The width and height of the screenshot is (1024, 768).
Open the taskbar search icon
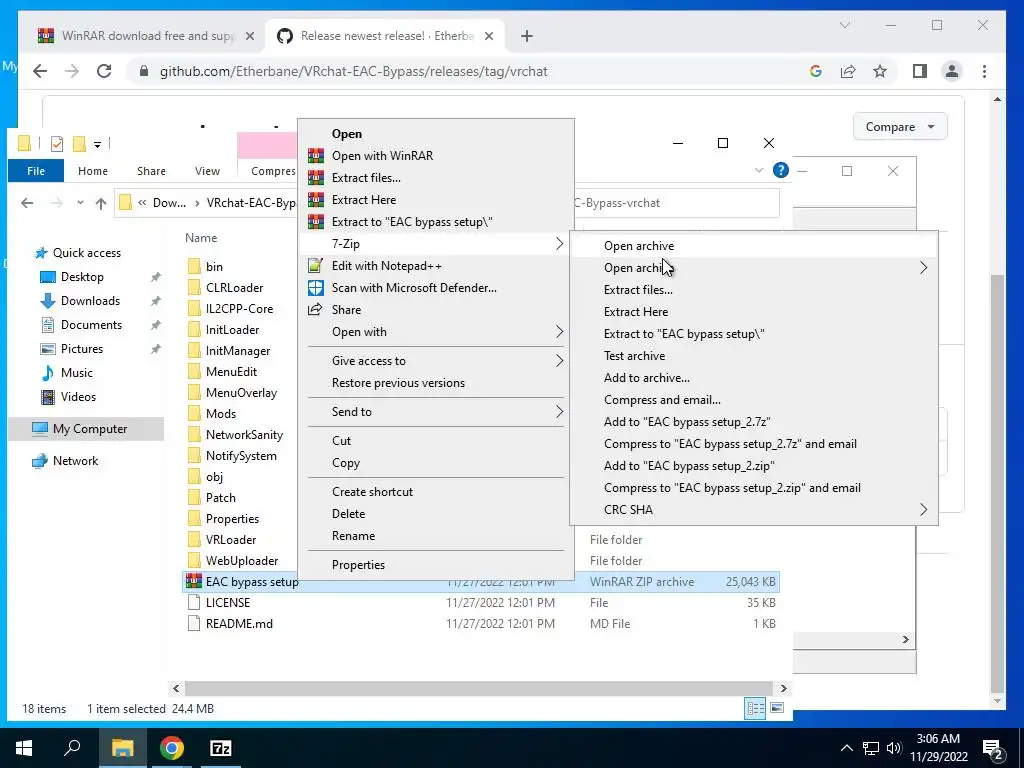[x=72, y=748]
